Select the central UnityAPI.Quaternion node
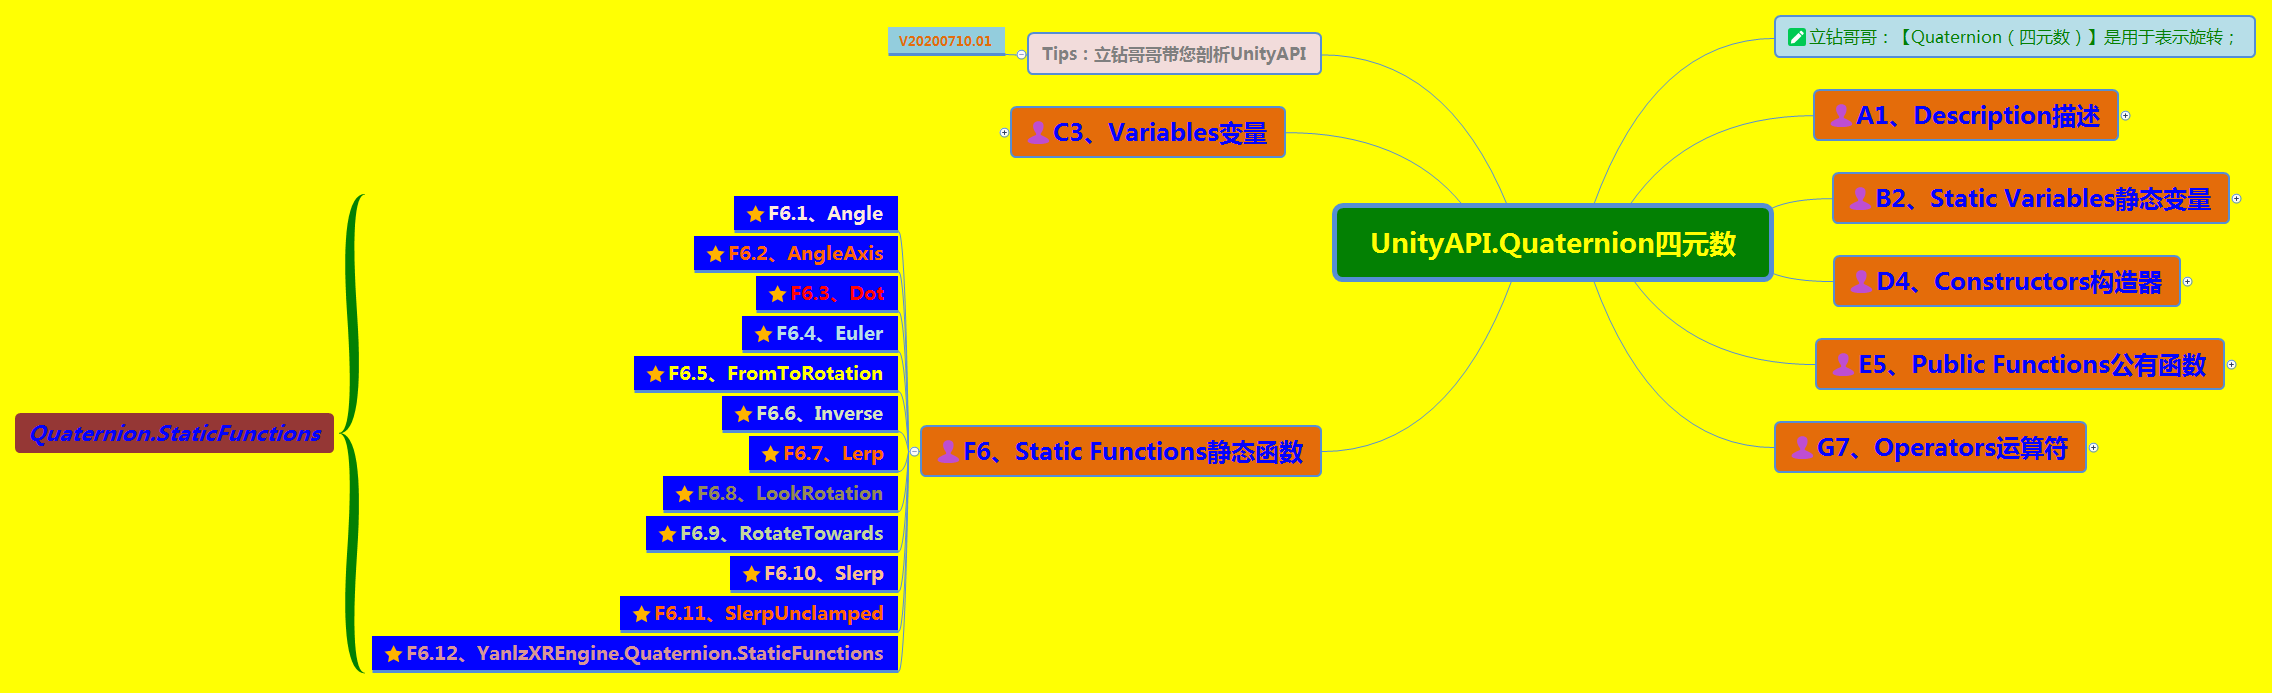Viewport: 2272px width, 693px height. tap(1553, 243)
